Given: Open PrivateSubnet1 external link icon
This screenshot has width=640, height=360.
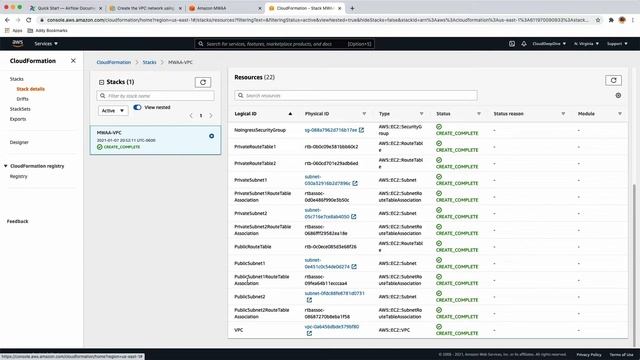Looking at the screenshot, I should click(355, 183).
